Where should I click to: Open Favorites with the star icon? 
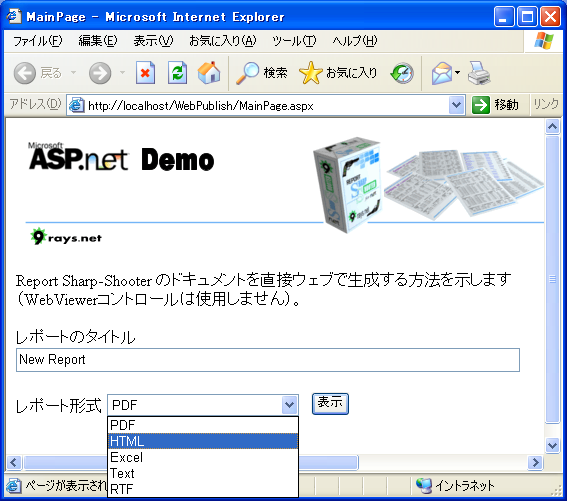click(x=310, y=73)
